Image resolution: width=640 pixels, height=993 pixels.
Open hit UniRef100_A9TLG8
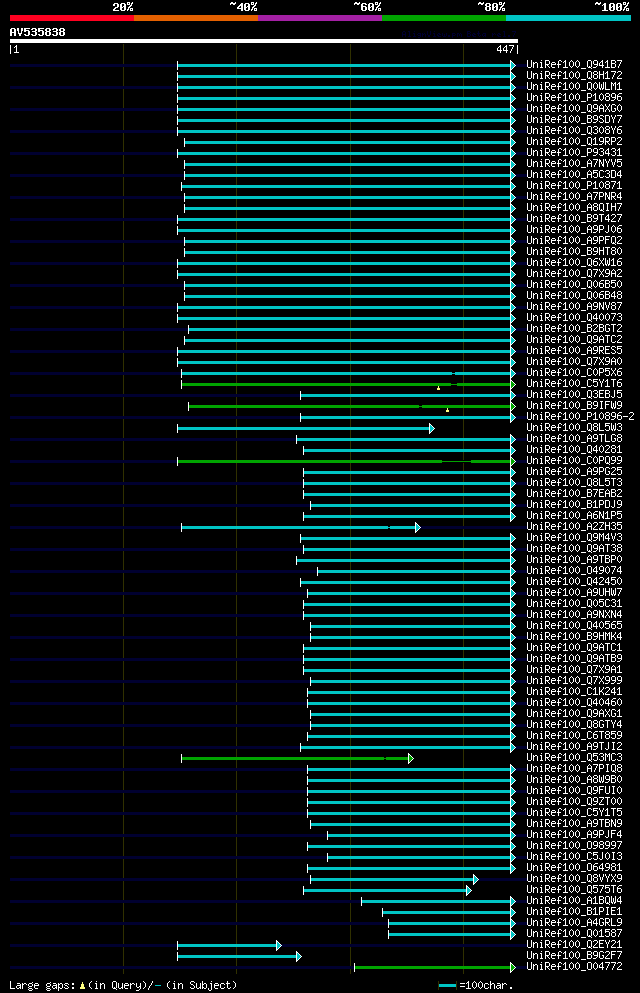coord(574,439)
